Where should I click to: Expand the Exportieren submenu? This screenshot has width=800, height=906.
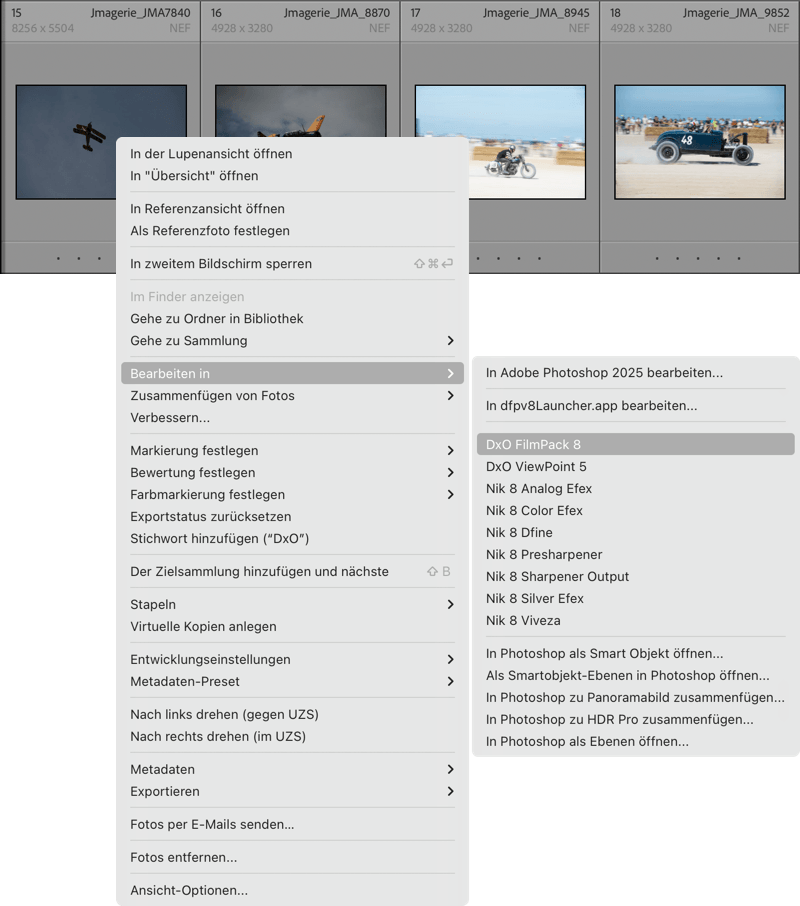click(450, 792)
